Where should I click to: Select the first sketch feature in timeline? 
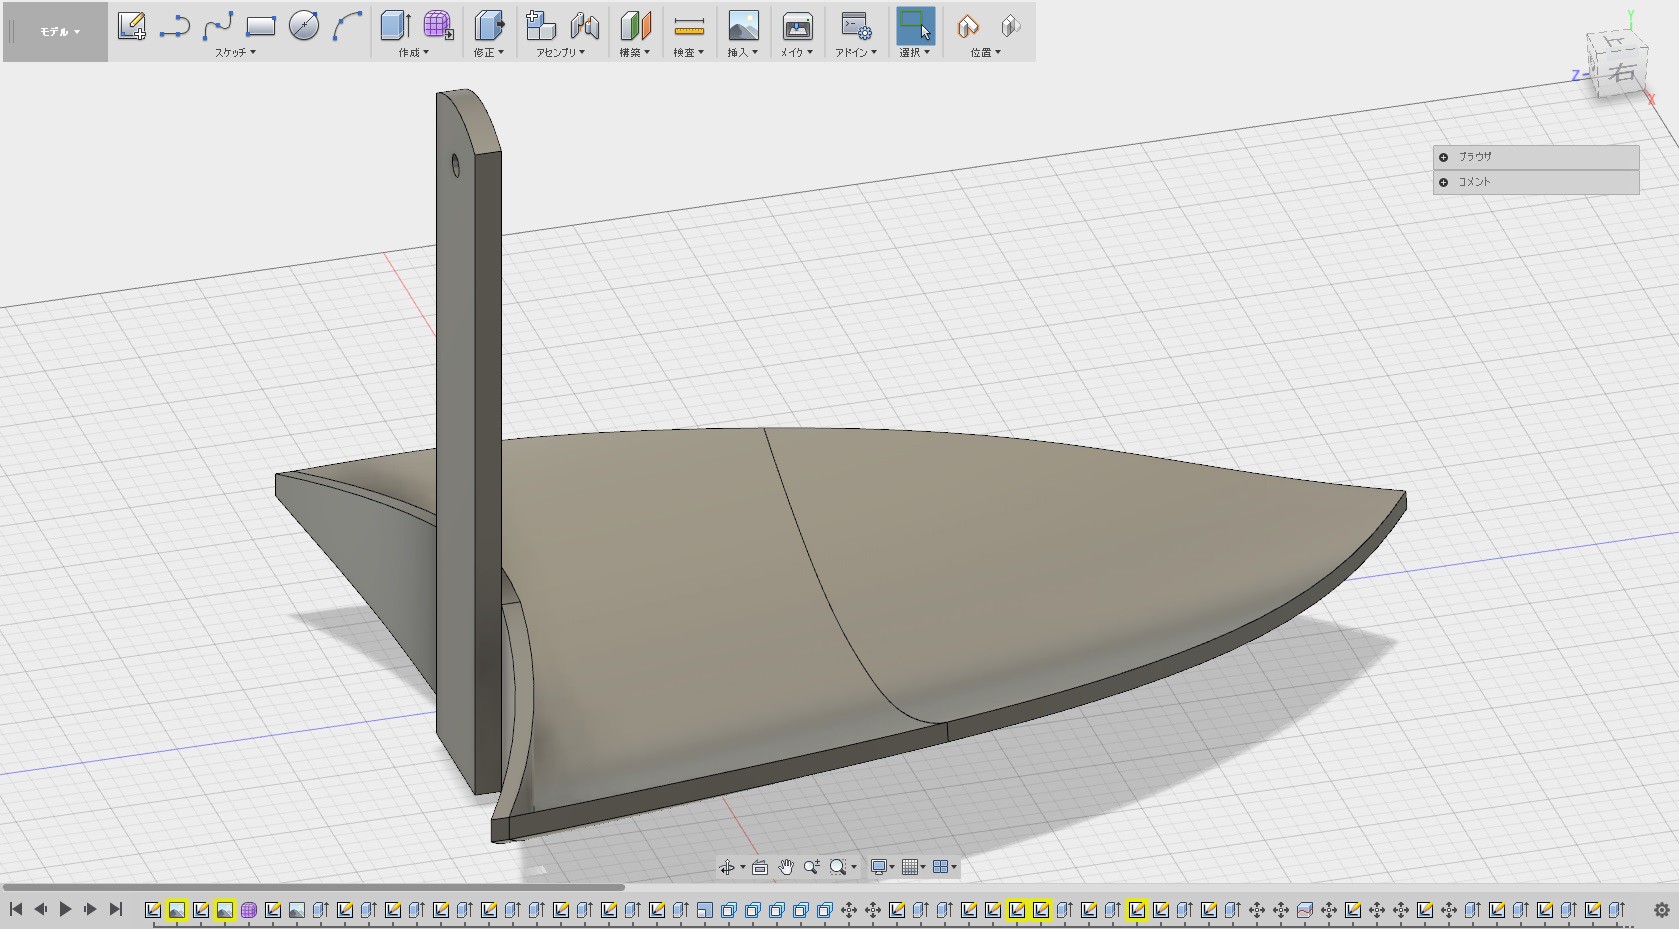pos(153,910)
